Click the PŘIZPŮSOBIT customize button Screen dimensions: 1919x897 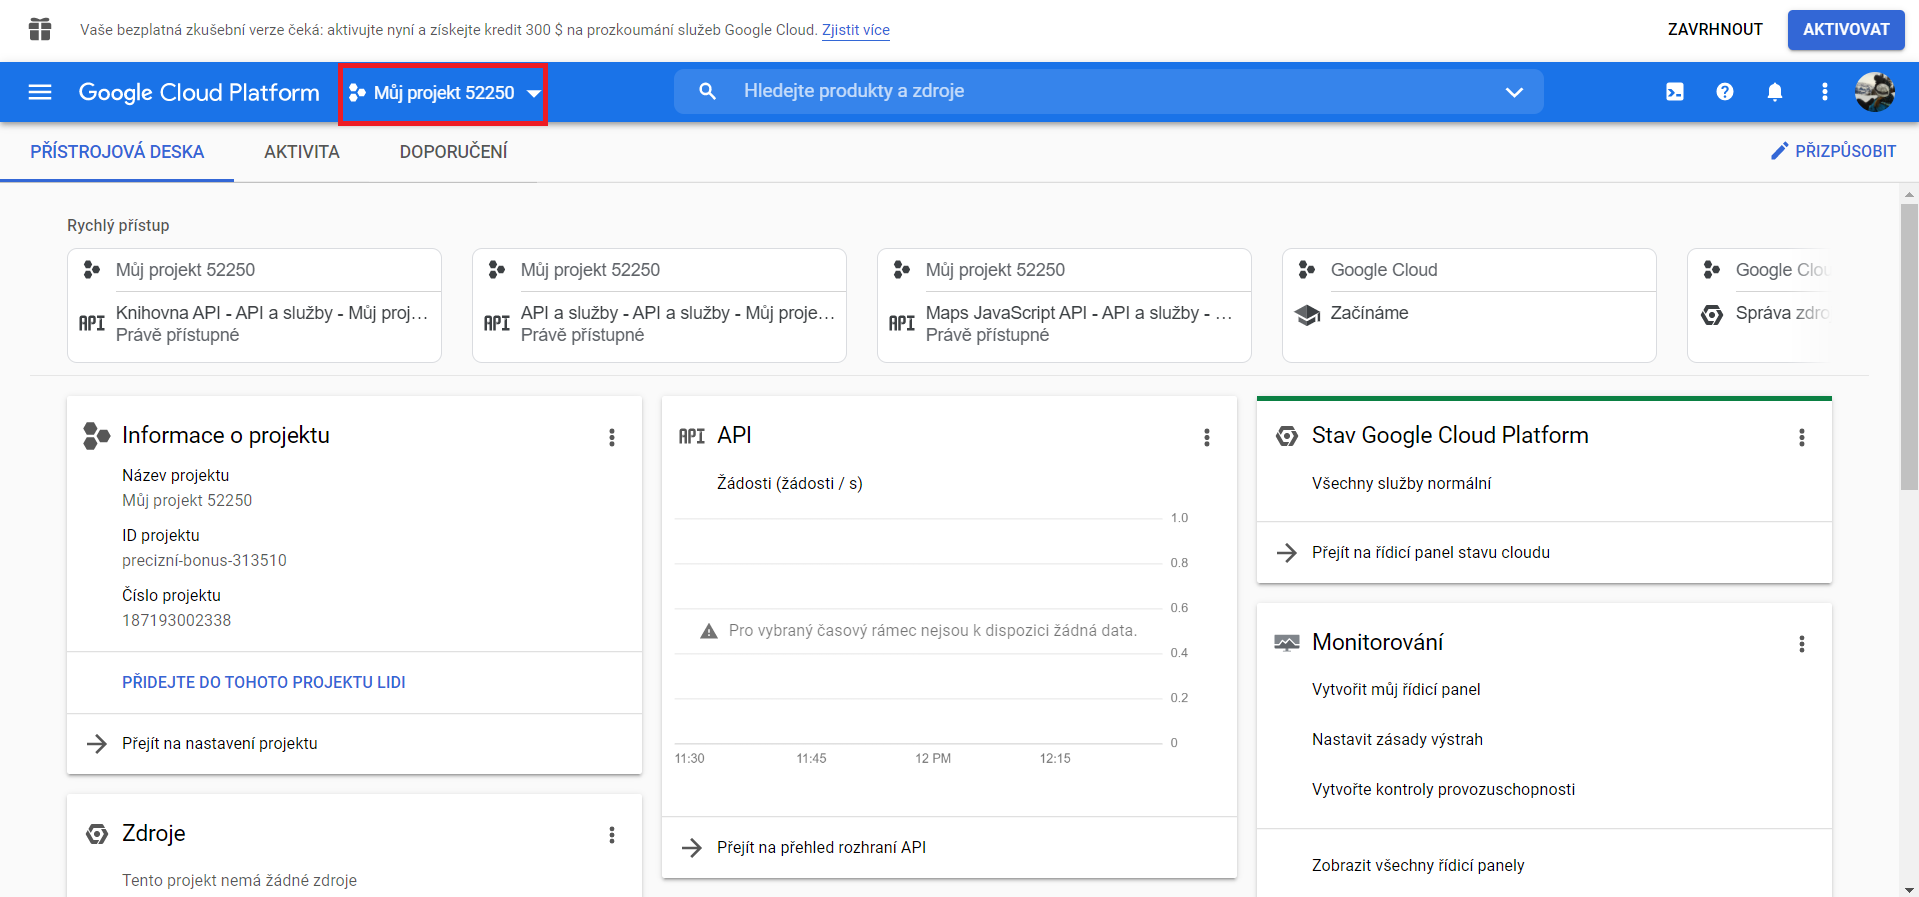coord(1833,151)
